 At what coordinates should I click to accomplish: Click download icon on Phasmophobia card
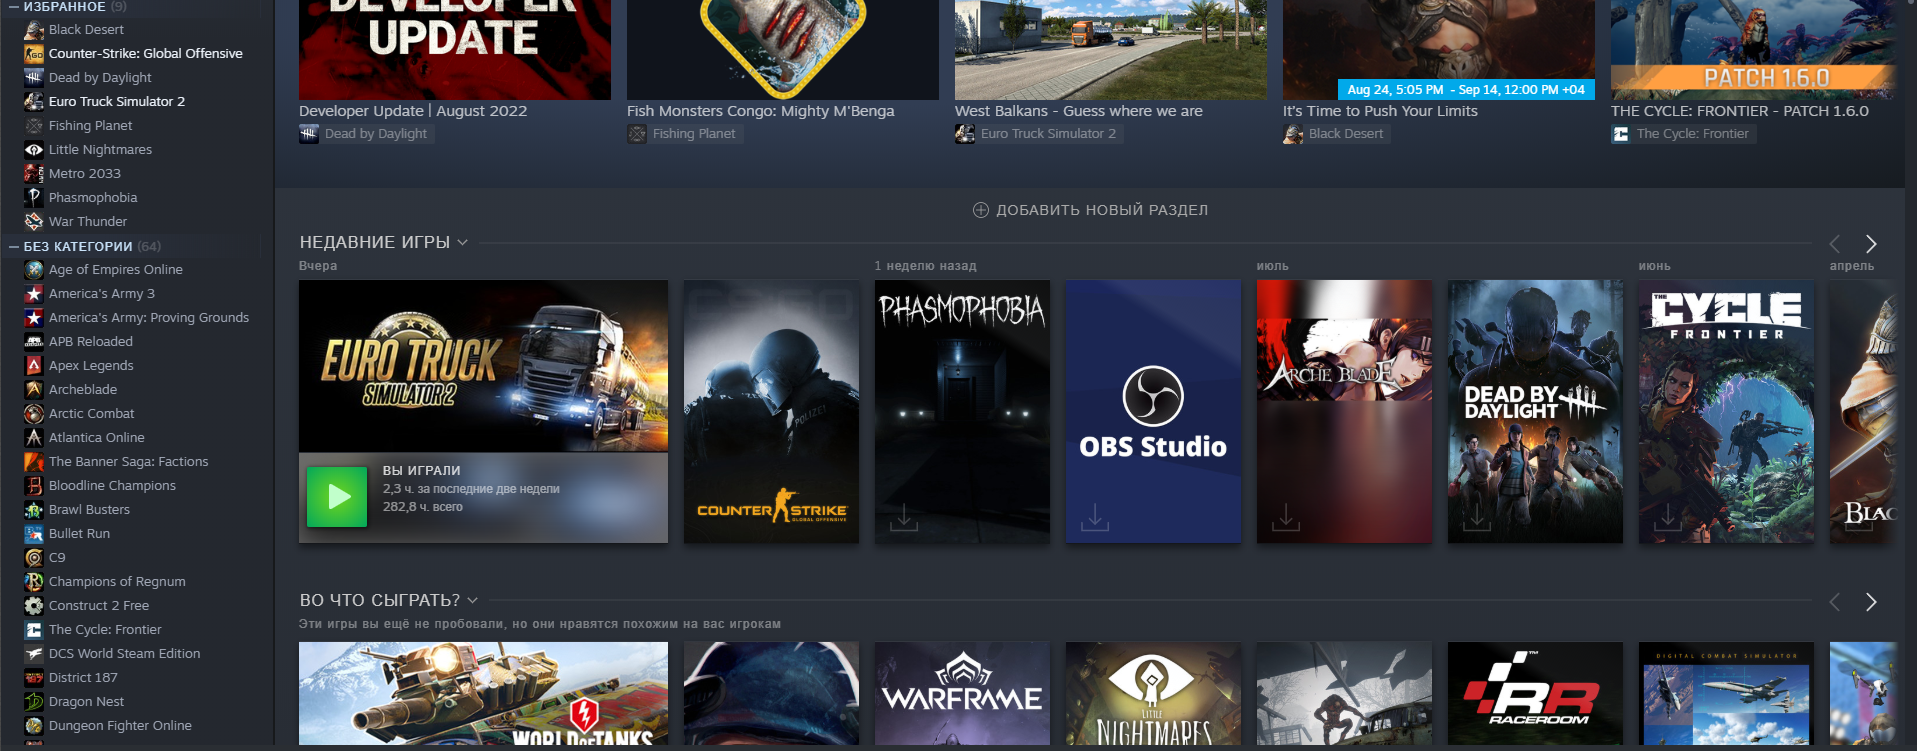click(904, 517)
